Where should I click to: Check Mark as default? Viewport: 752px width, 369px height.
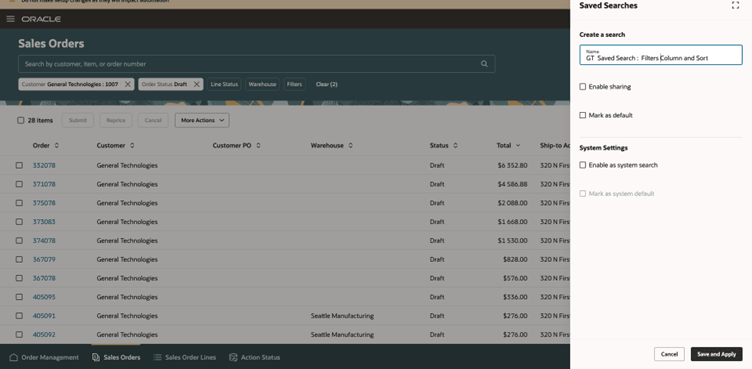click(x=583, y=115)
